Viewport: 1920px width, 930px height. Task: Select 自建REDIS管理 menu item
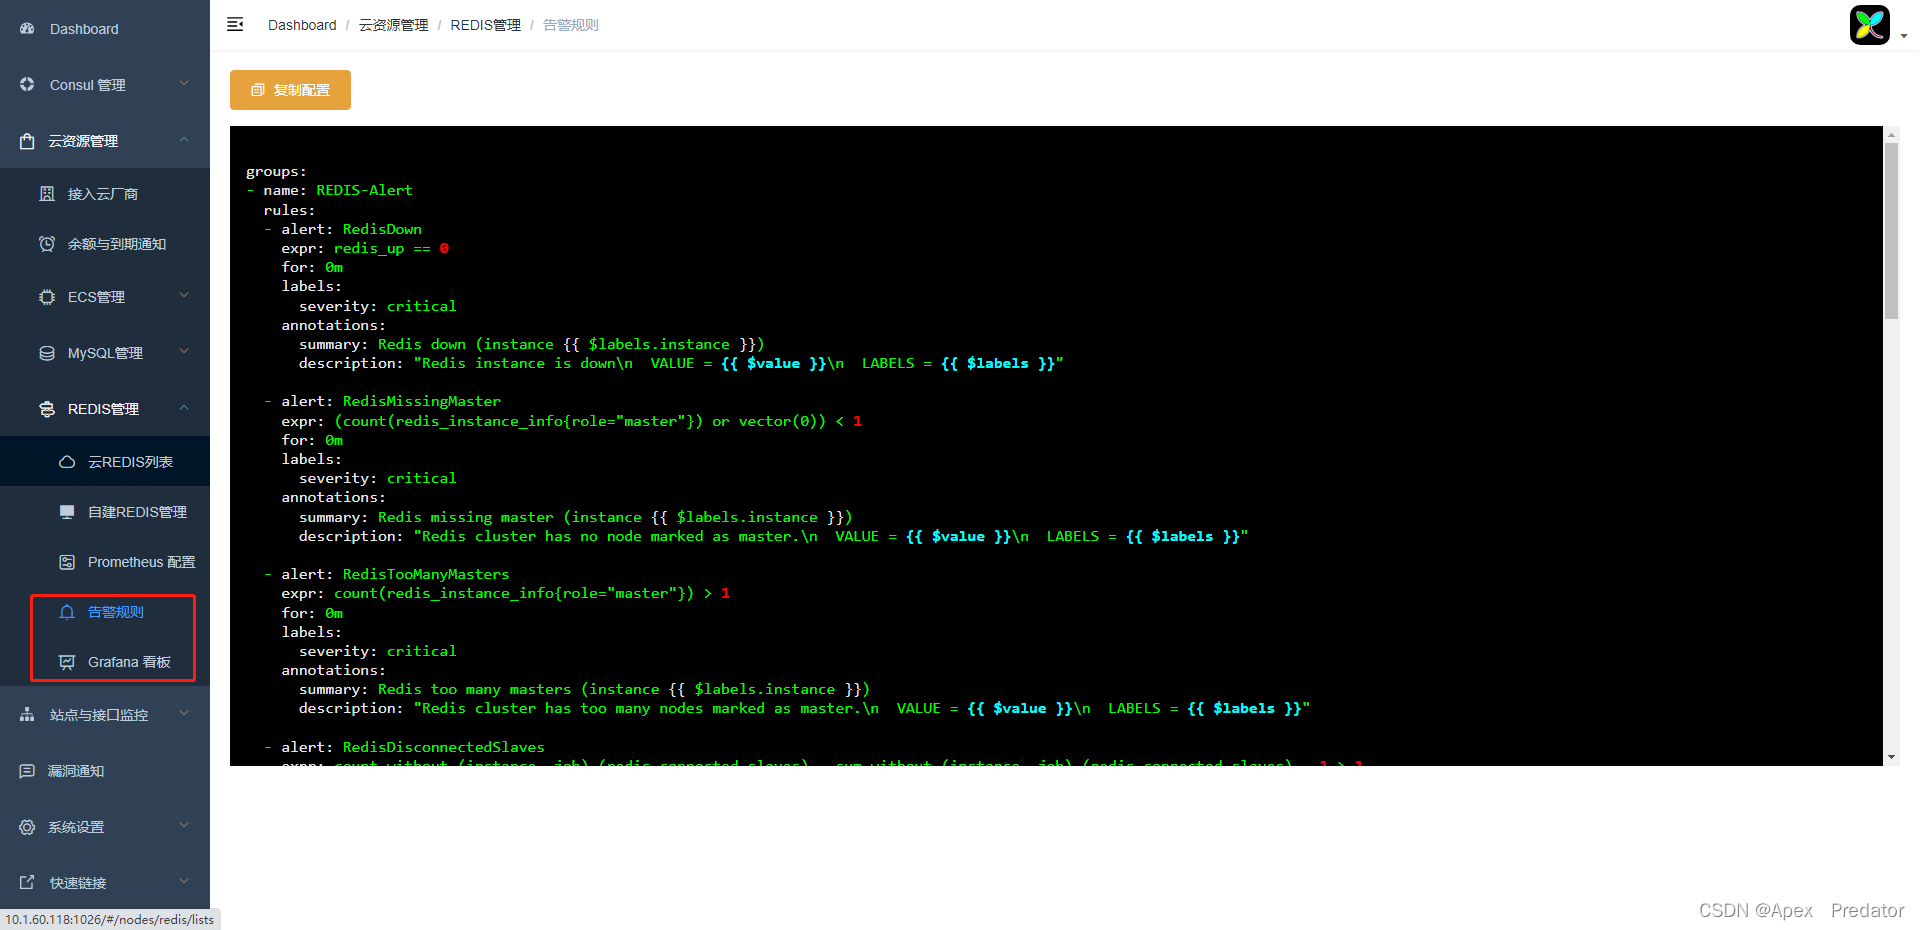point(105,512)
